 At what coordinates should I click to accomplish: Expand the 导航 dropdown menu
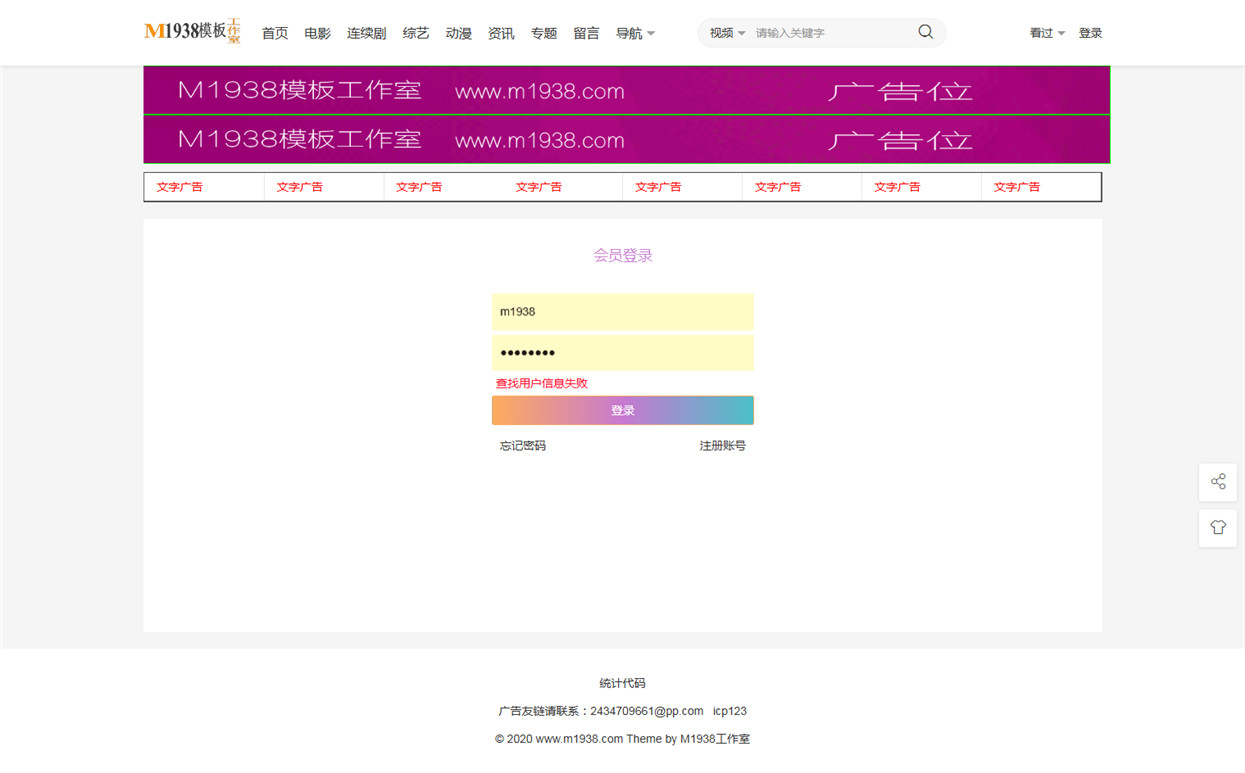pyautogui.click(x=636, y=33)
